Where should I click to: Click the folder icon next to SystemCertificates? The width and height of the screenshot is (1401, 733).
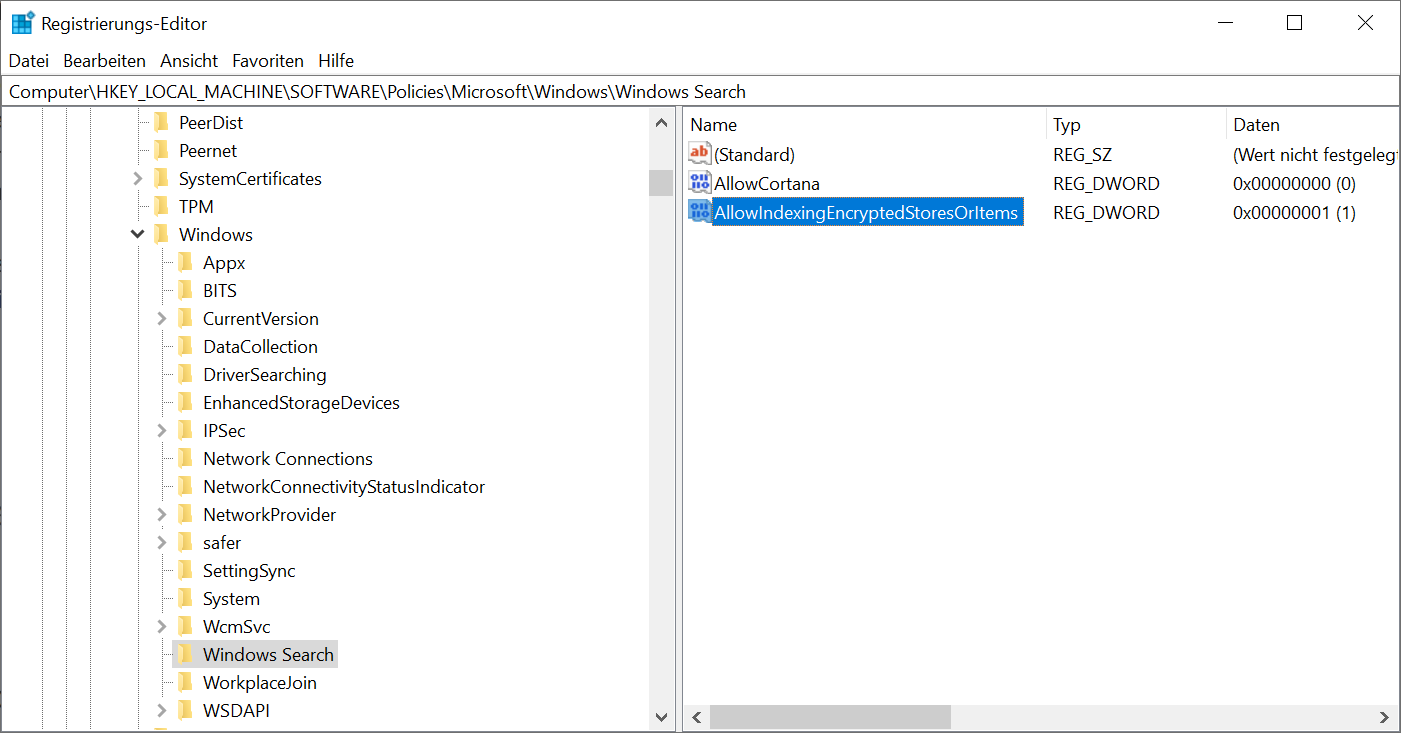pos(161,179)
